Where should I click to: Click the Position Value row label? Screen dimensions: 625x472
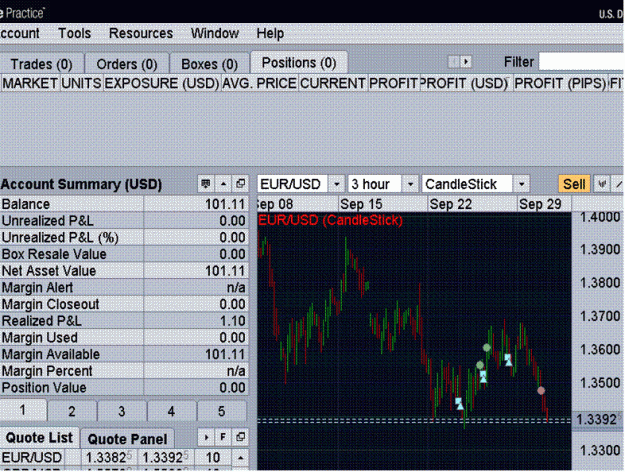point(44,388)
